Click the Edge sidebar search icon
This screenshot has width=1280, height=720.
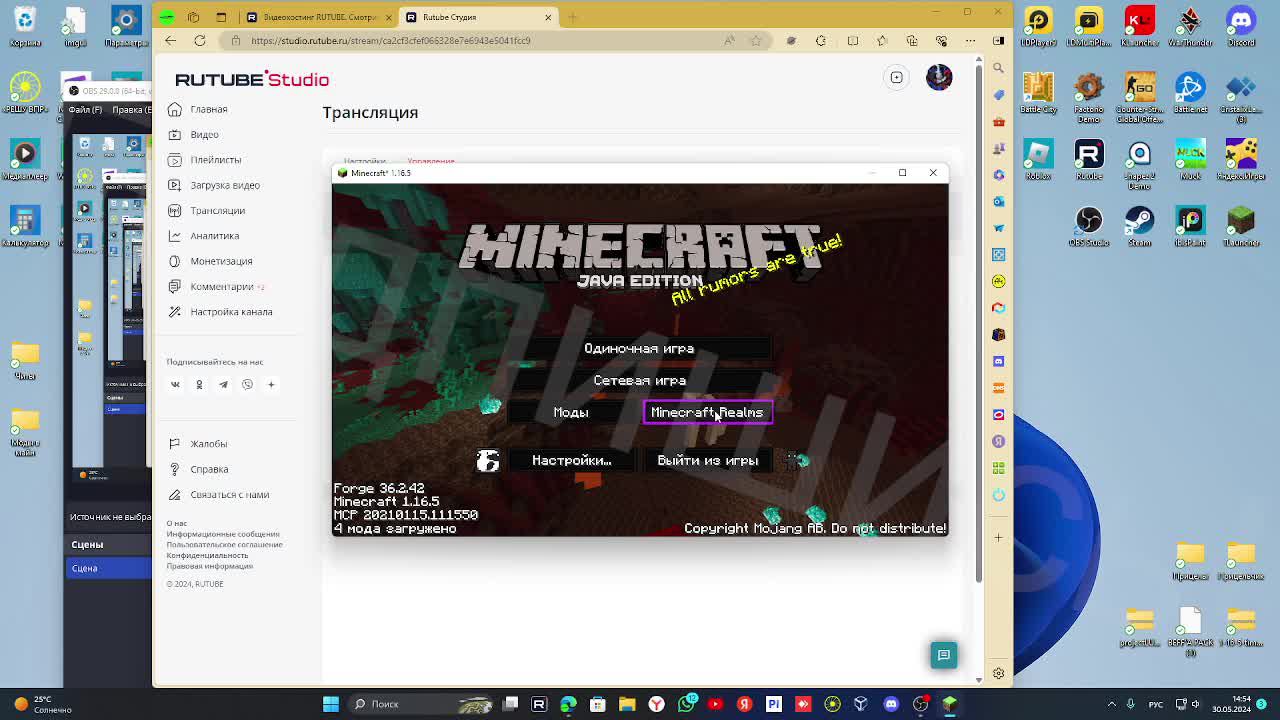(998, 68)
